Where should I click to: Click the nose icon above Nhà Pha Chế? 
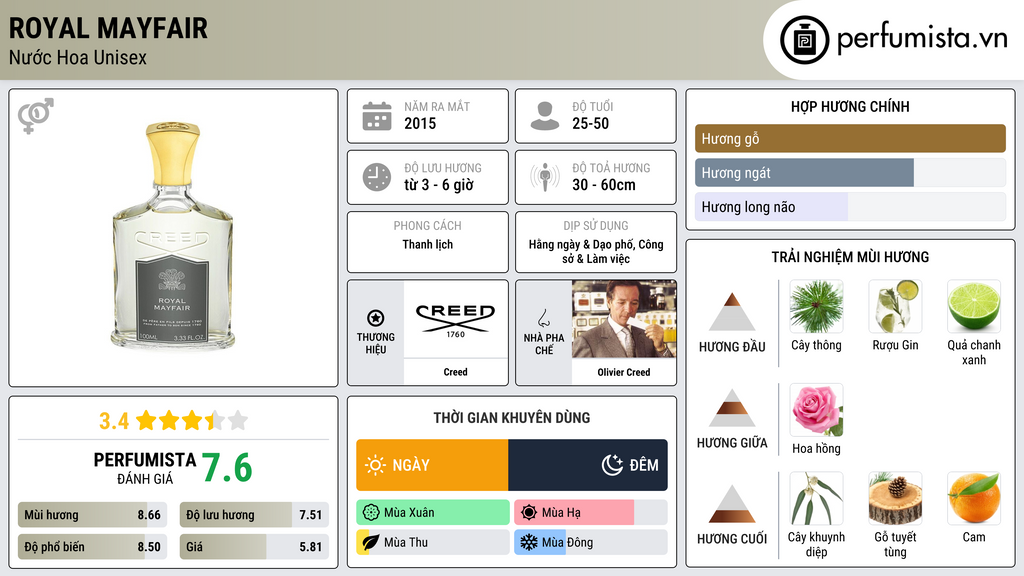(x=543, y=318)
